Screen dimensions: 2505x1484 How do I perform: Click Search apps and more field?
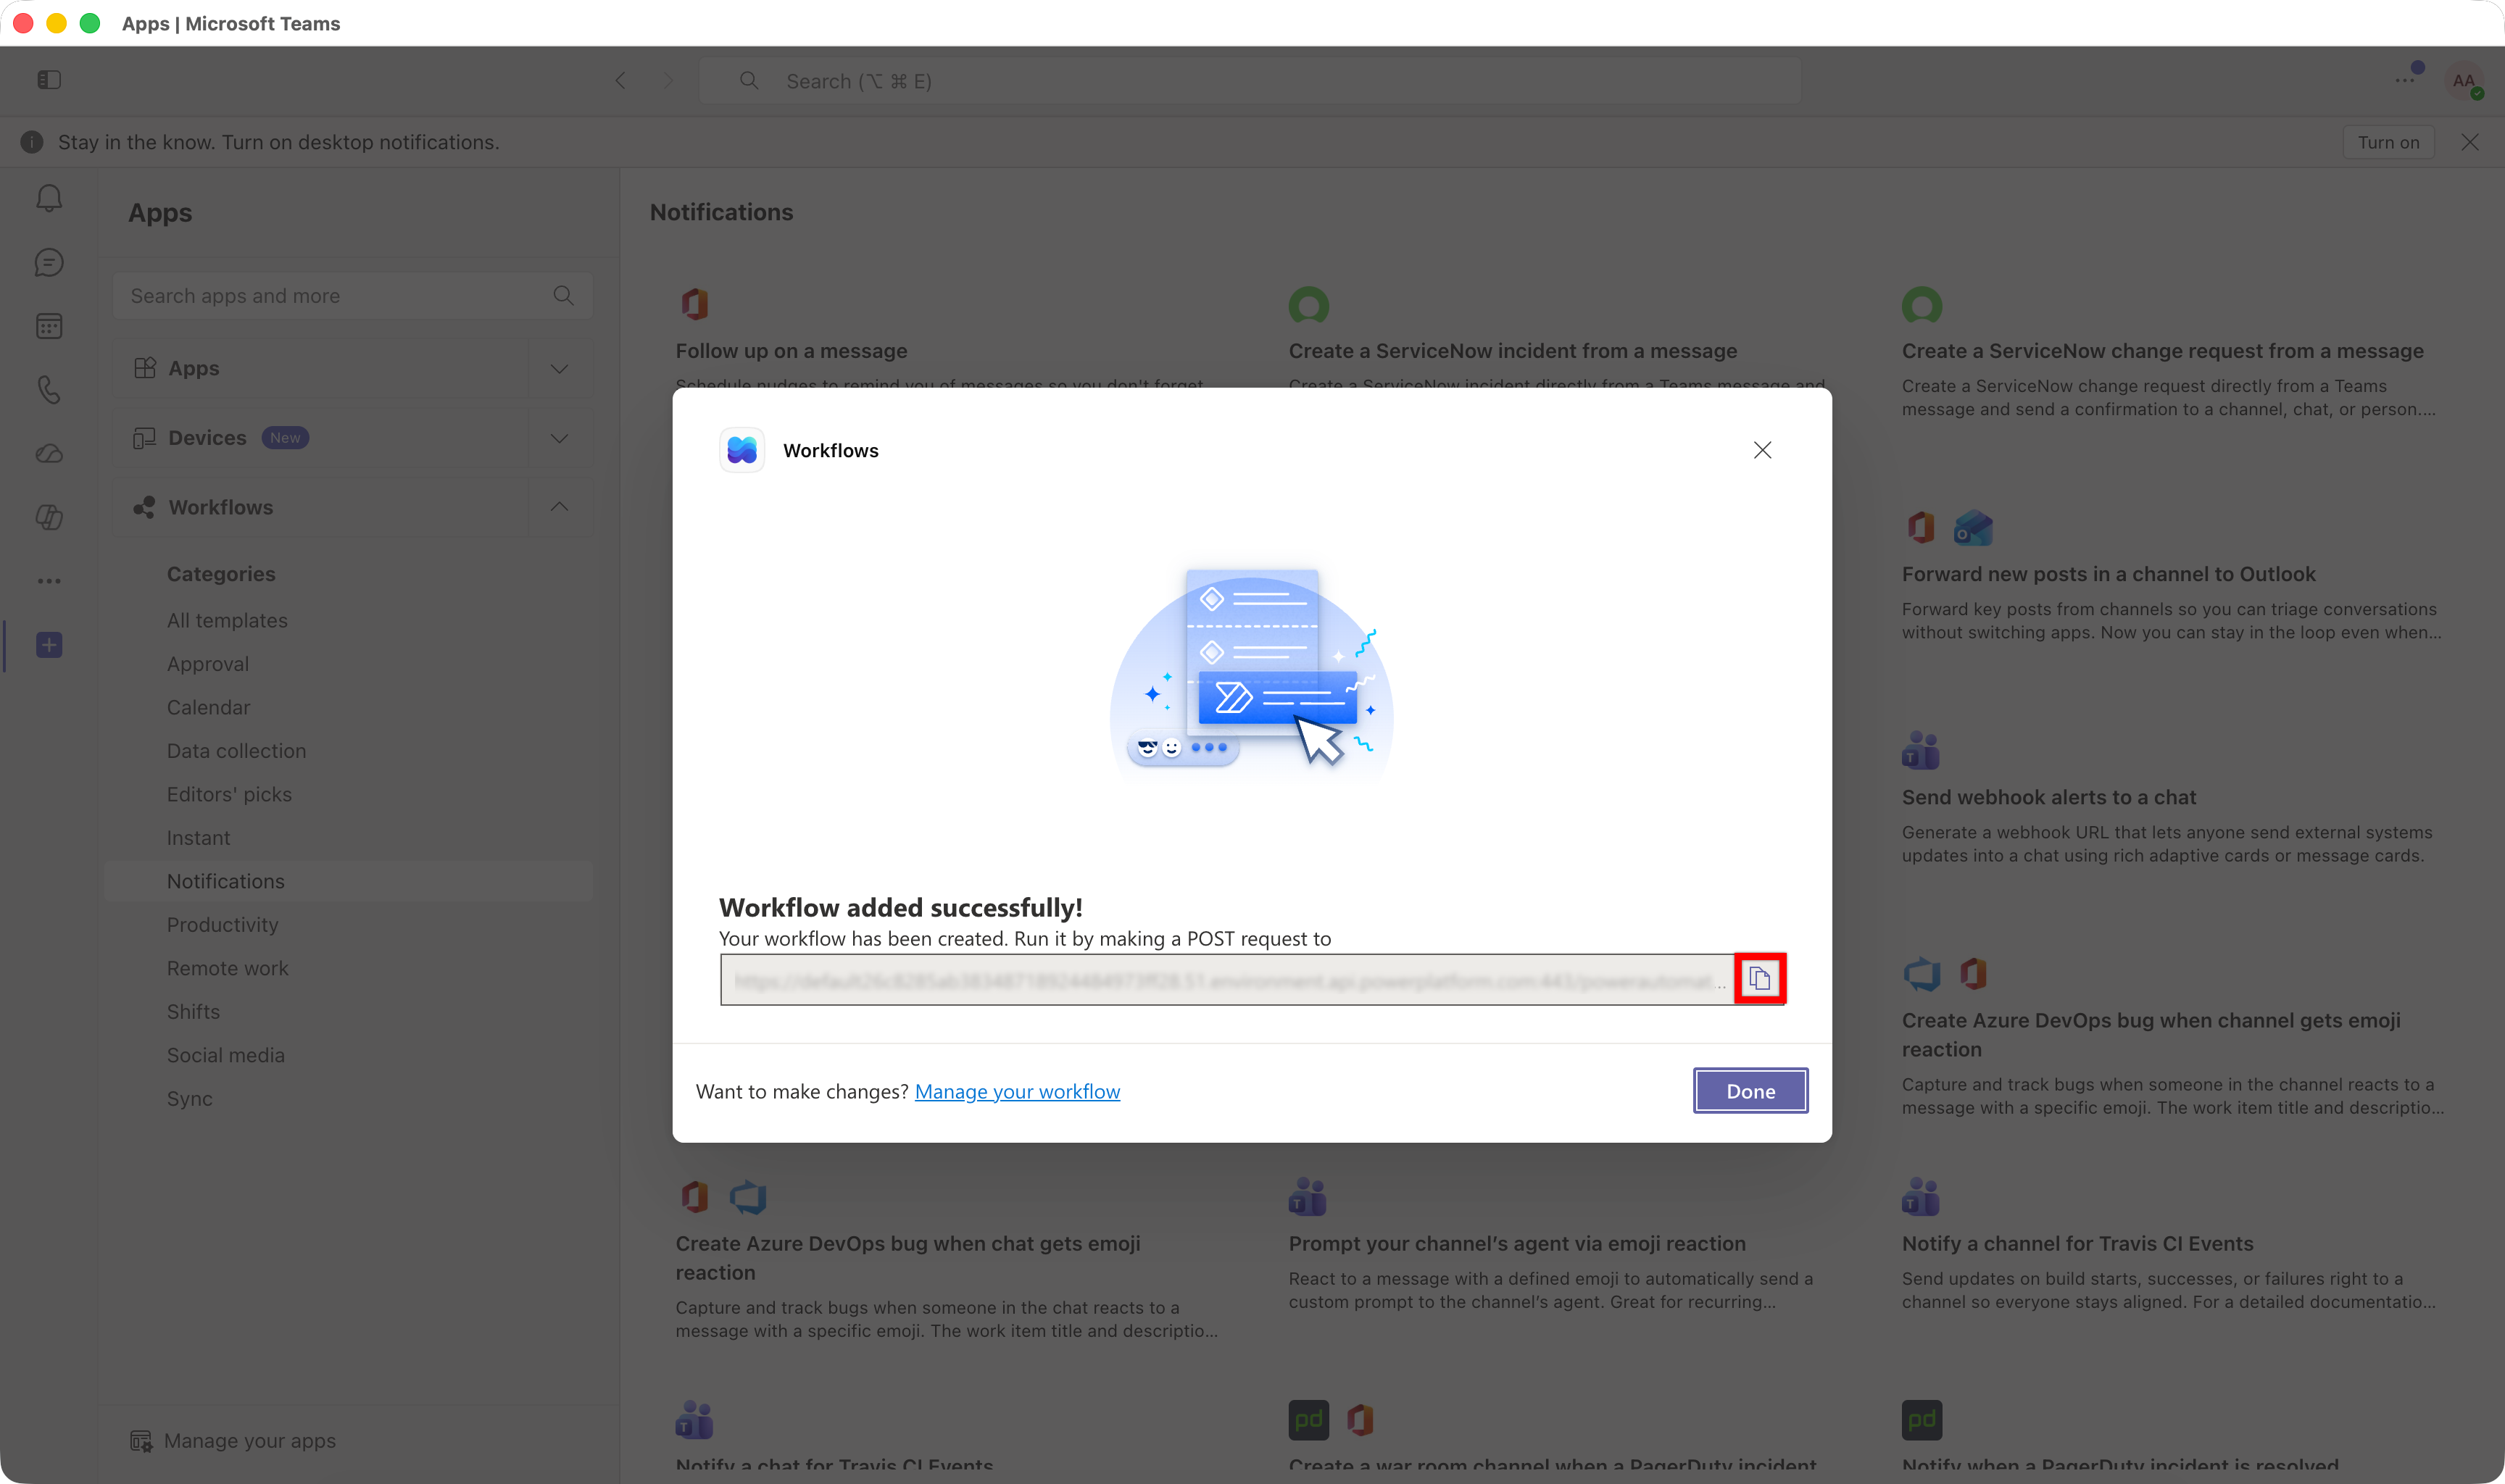click(x=353, y=296)
